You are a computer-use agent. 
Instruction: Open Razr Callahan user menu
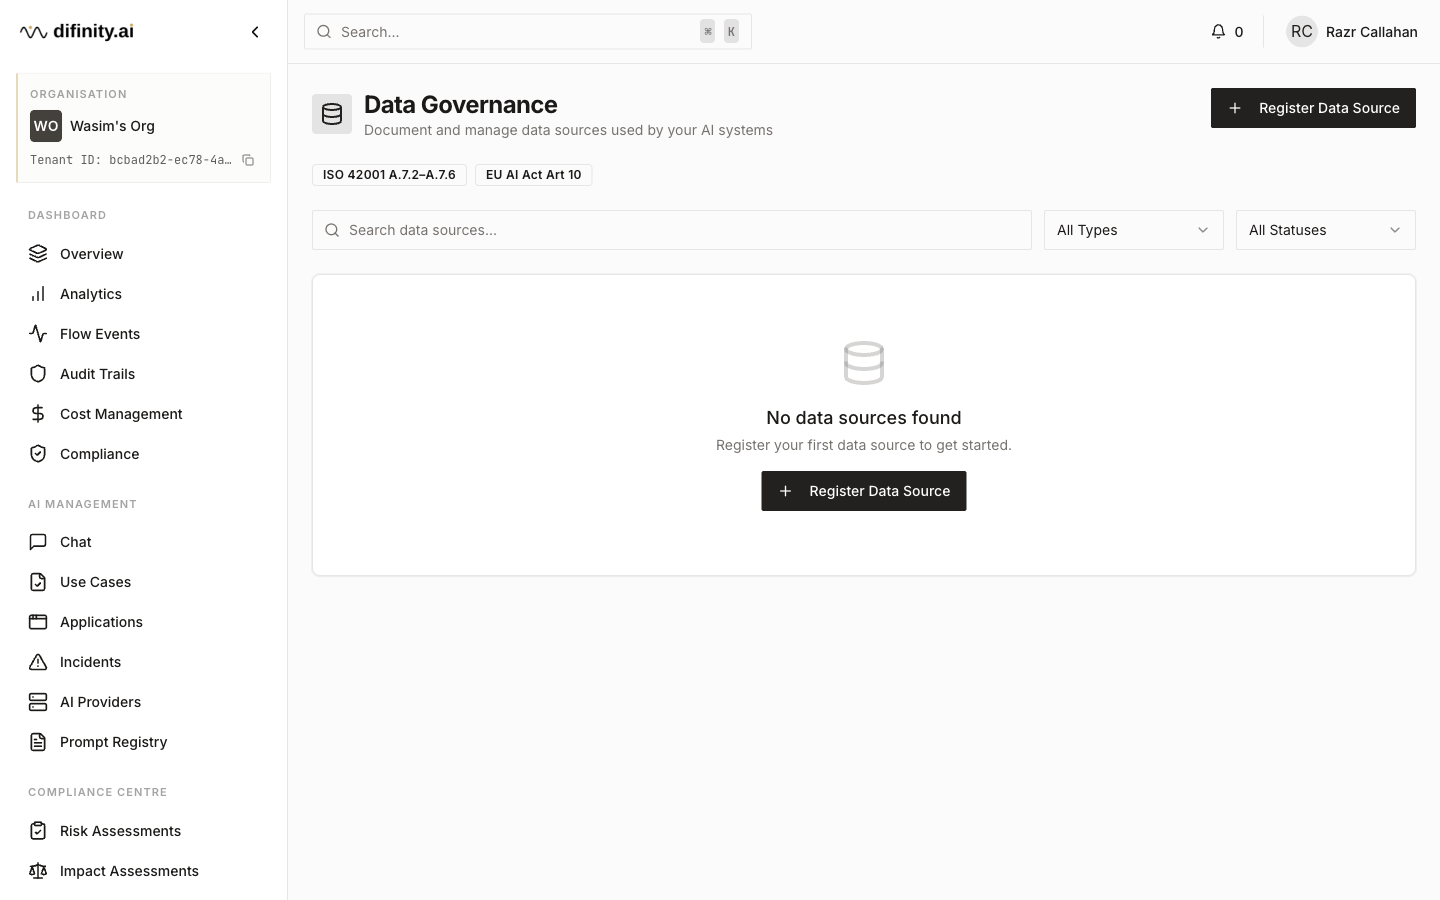1352,32
